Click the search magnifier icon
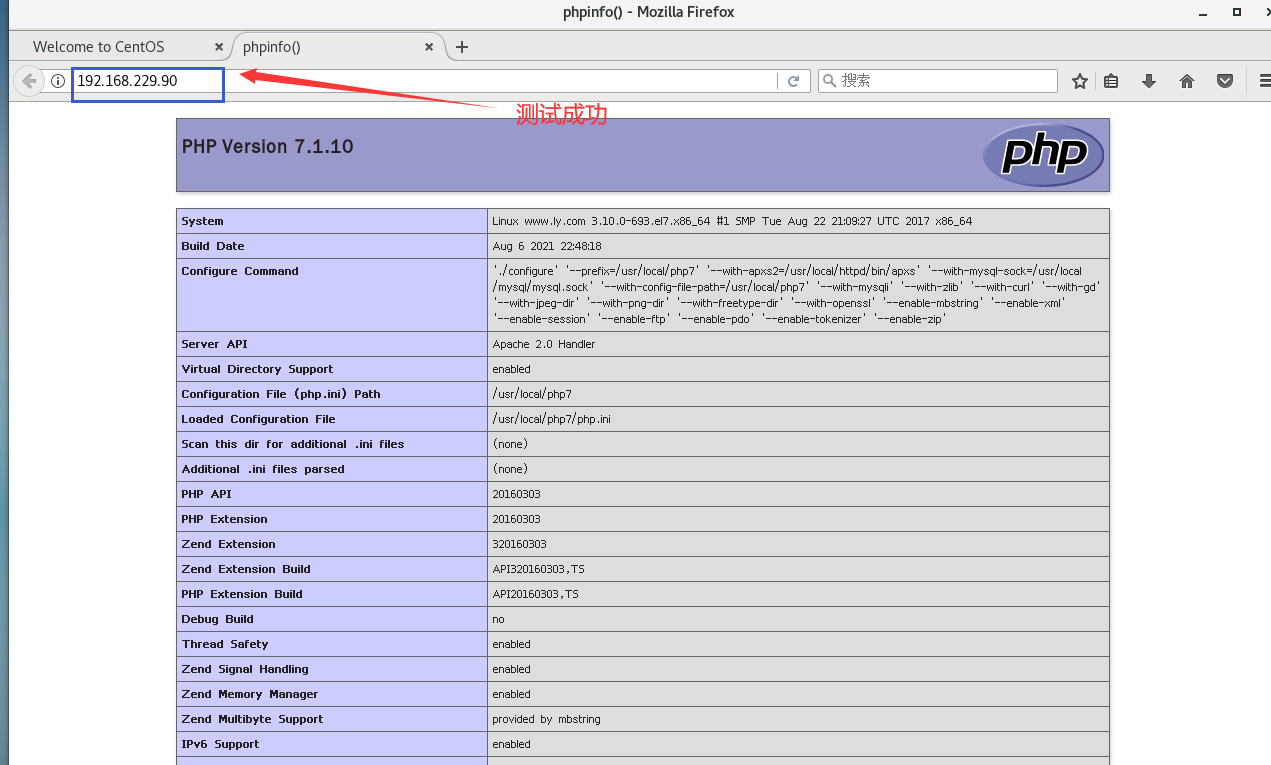This screenshot has width=1271, height=765. tap(830, 81)
